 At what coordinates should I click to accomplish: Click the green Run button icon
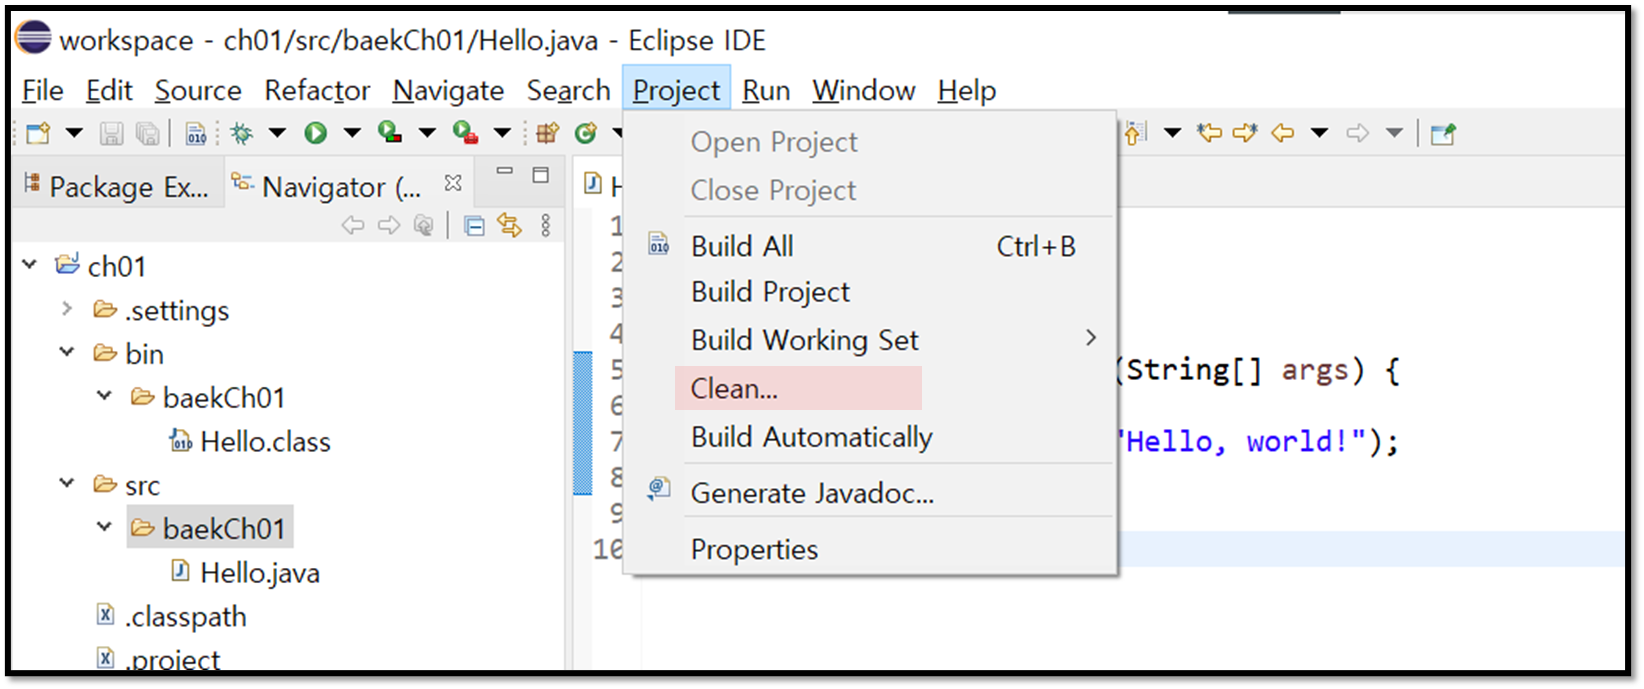pos(316,133)
